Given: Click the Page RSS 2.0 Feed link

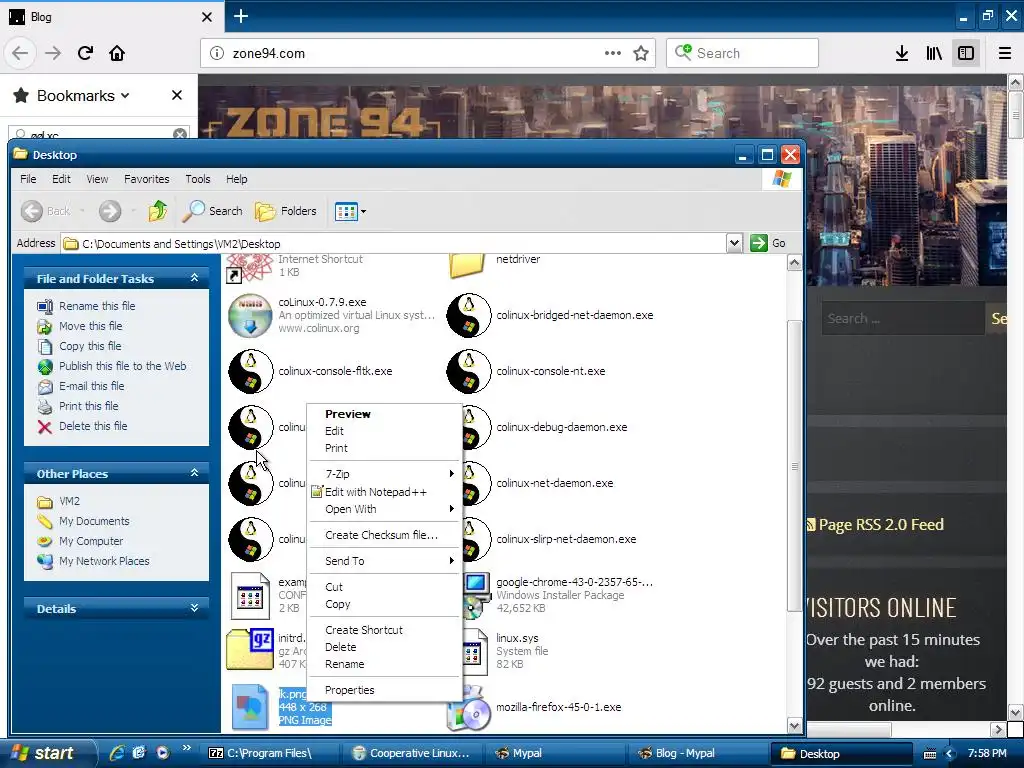Looking at the screenshot, I should (x=881, y=524).
